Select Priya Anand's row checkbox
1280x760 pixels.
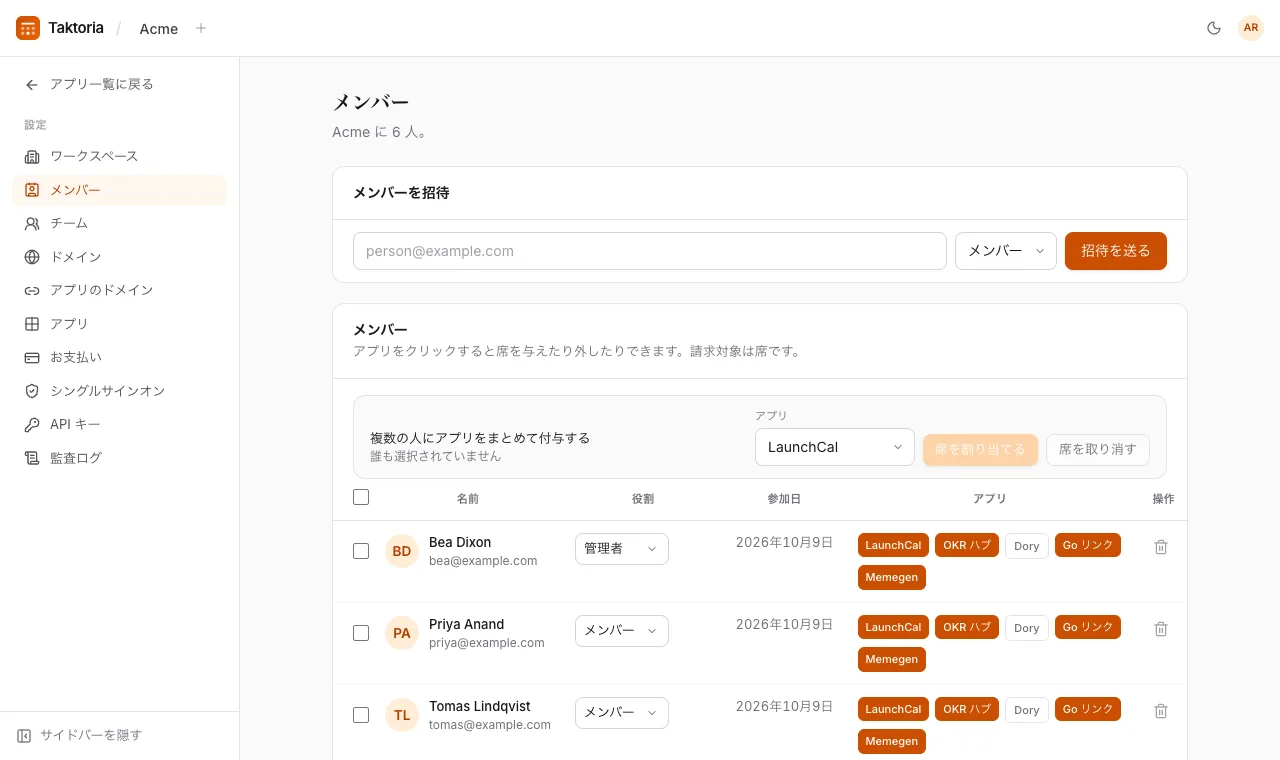click(x=361, y=633)
